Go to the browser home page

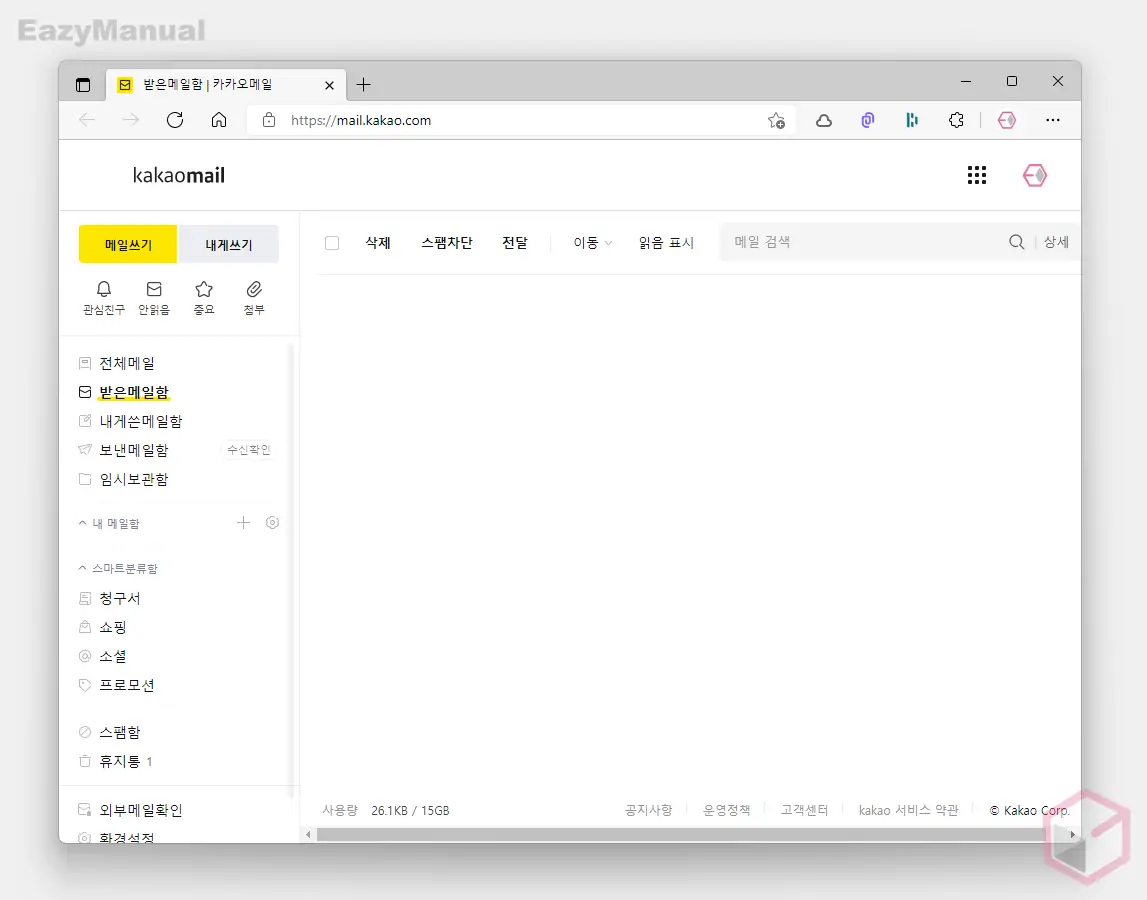tap(219, 120)
